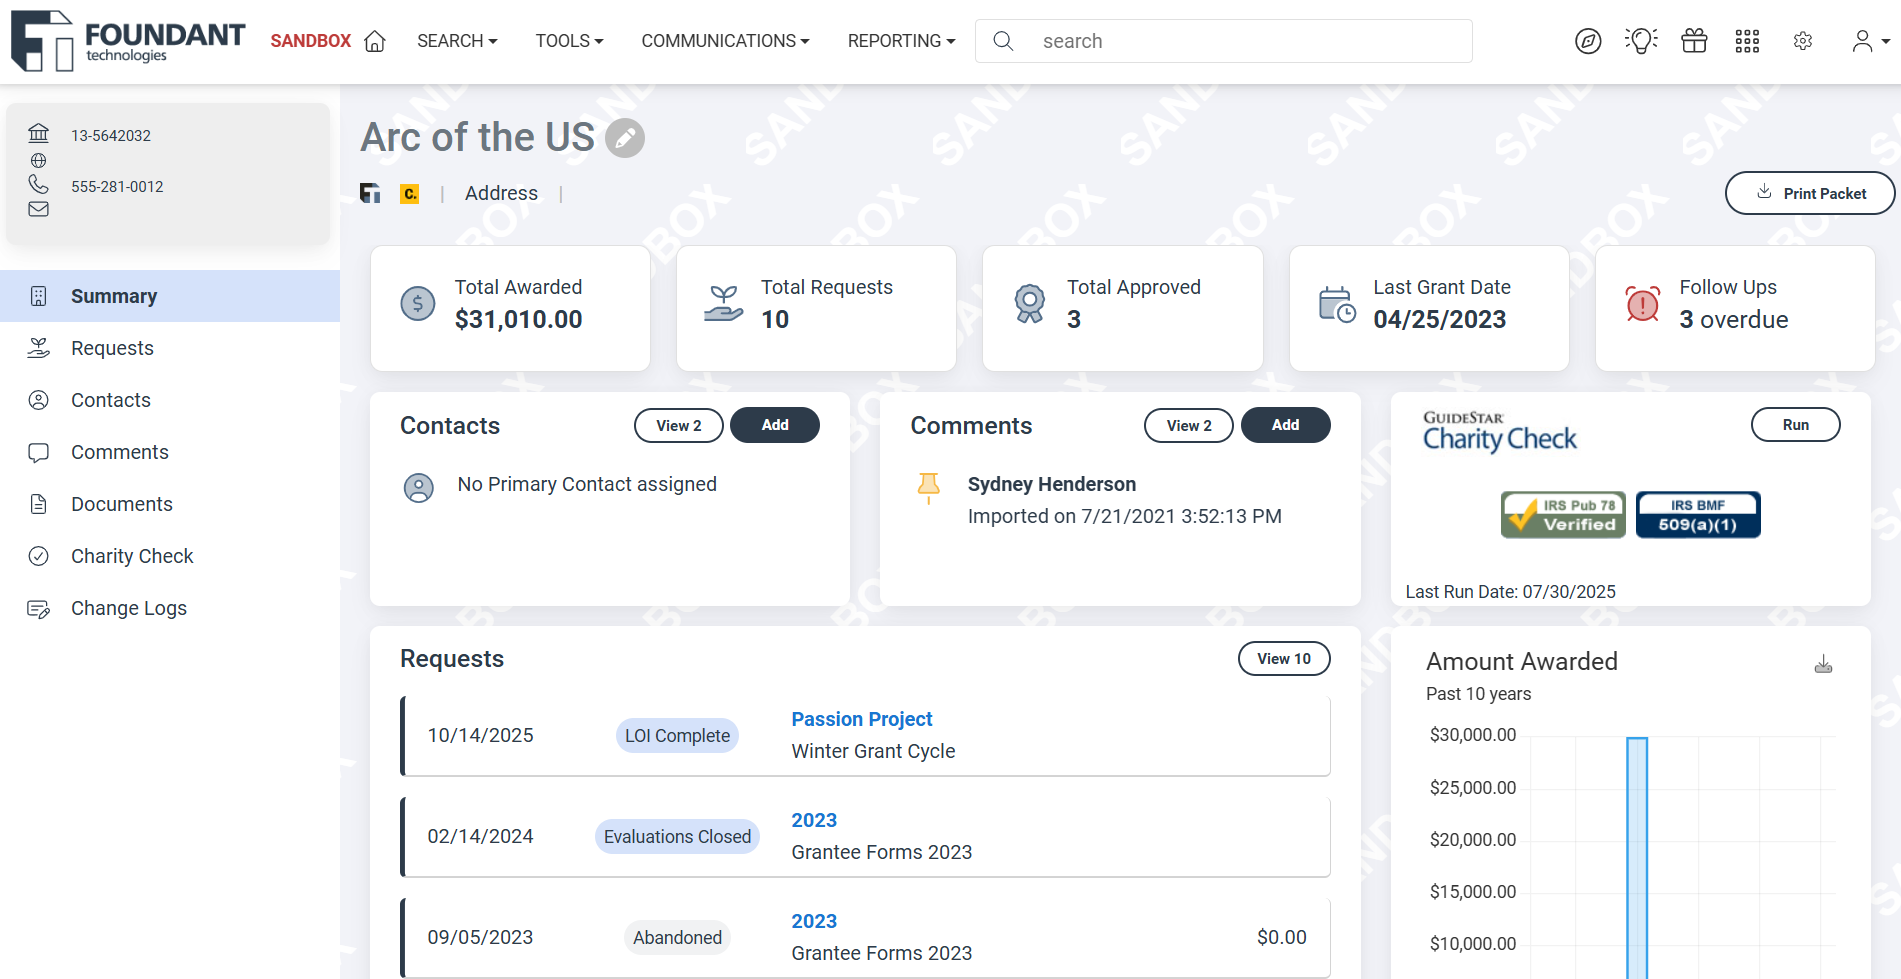Click the search magnifier icon
This screenshot has width=1901, height=979.
(1003, 41)
